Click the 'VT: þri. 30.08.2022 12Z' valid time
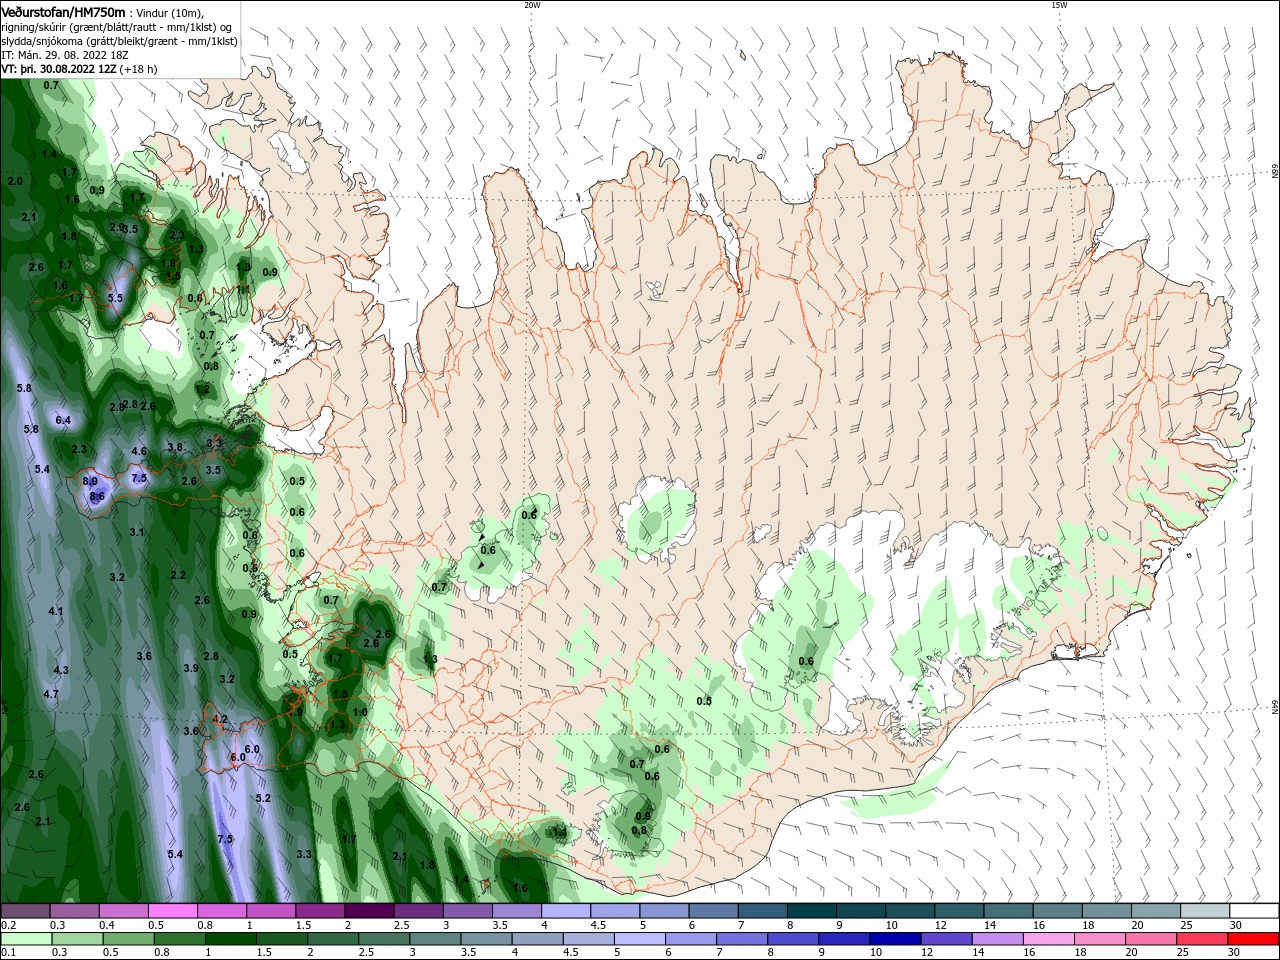The width and height of the screenshot is (1280, 960). click(x=60, y=70)
